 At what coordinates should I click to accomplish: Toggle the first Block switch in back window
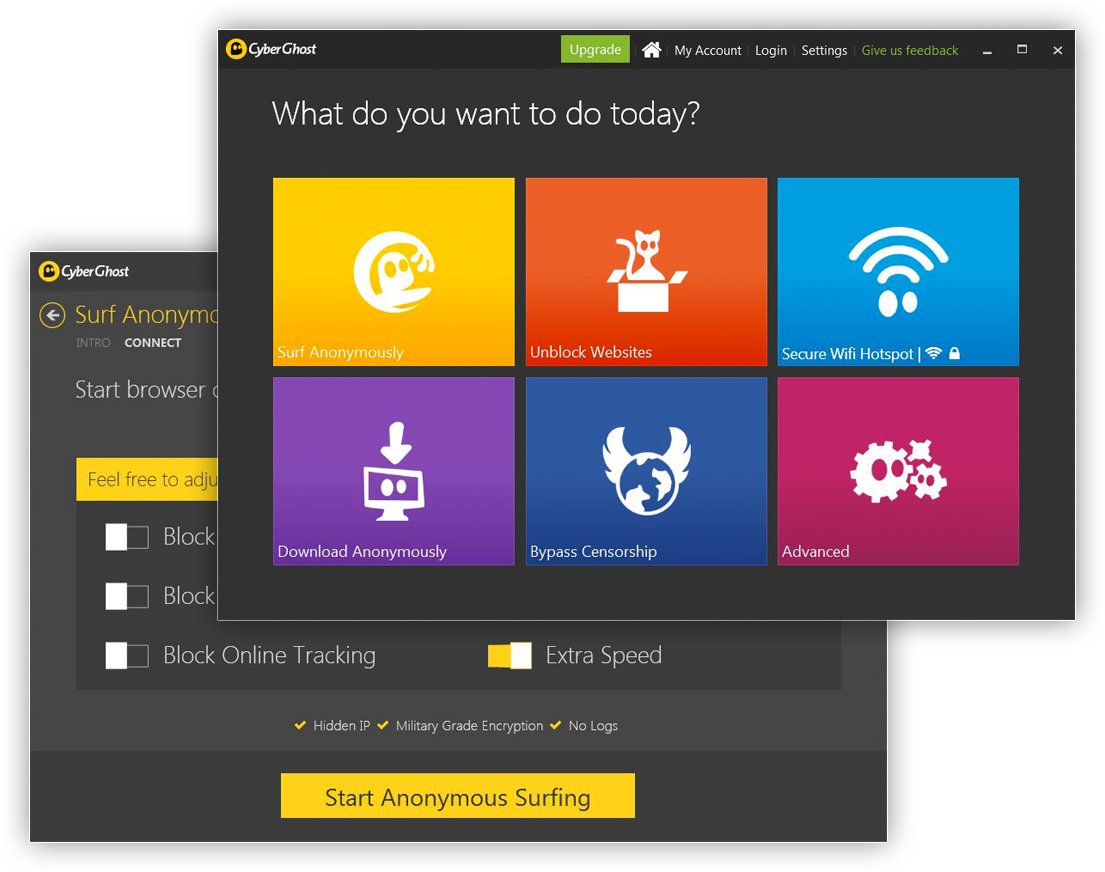(x=127, y=537)
